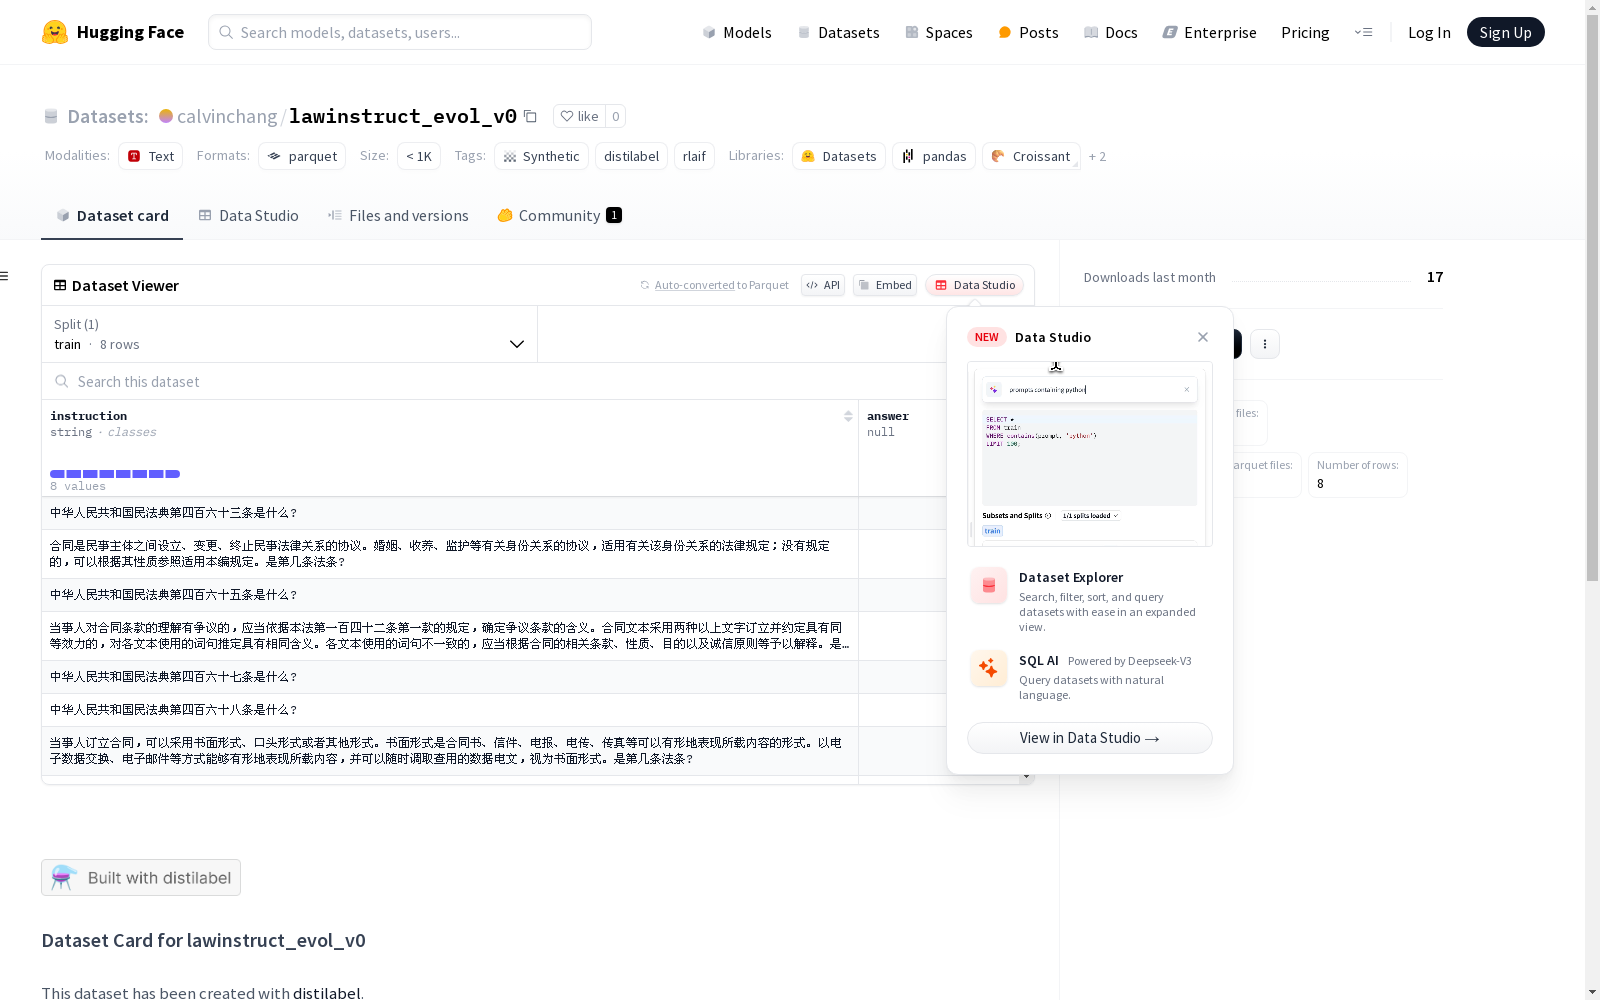The height and width of the screenshot is (1000, 1600).
Task: Click View in Data Studio button
Action: click(1090, 738)
